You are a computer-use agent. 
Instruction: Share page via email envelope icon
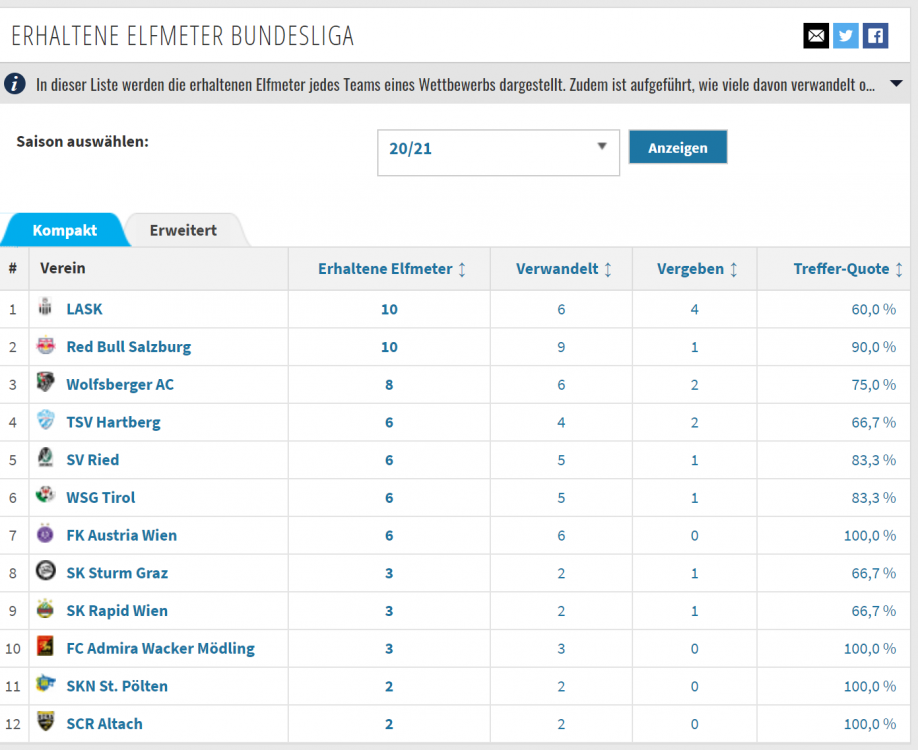[x=816, y=36]
